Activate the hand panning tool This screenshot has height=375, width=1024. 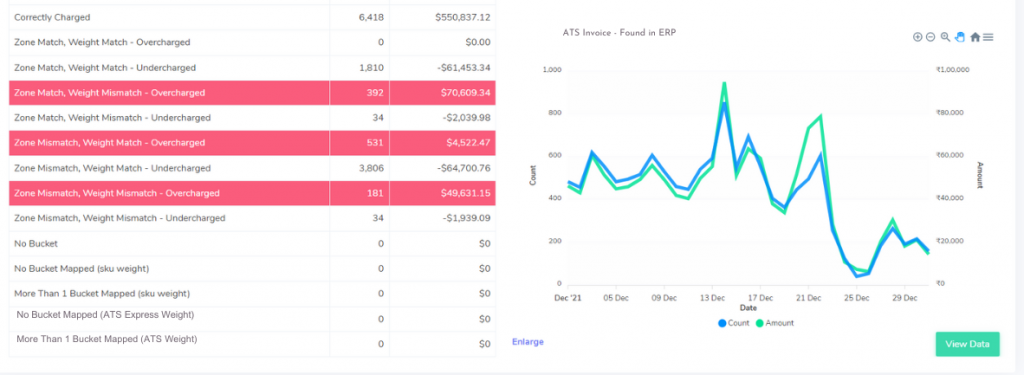point(959,37)
